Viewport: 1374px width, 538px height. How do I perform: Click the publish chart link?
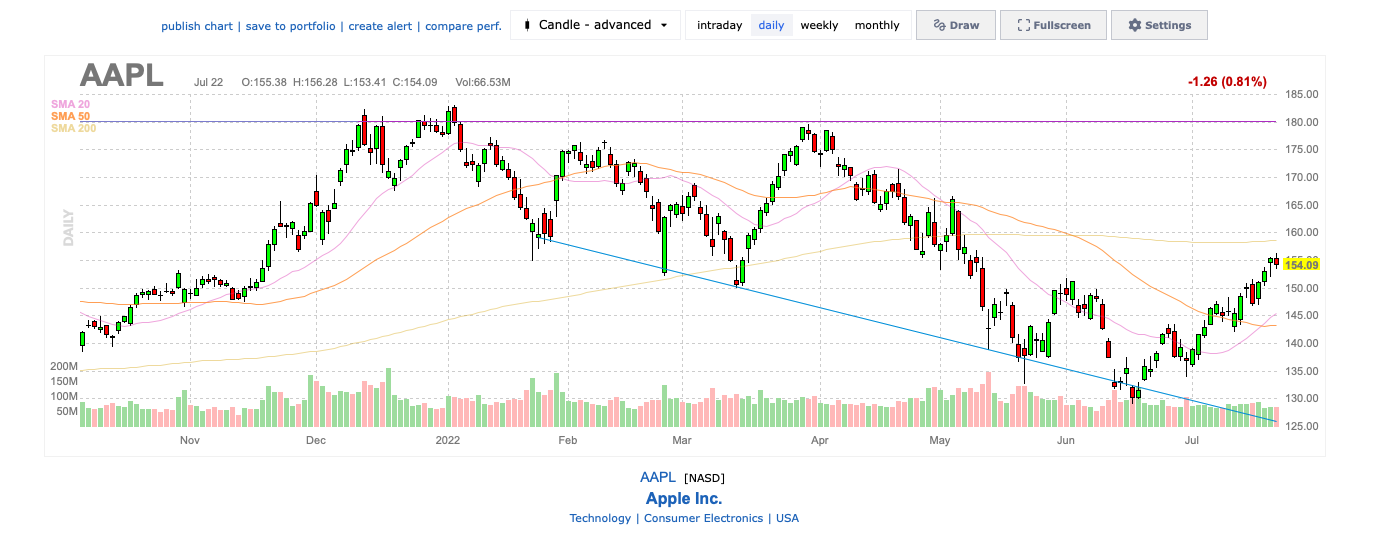(x=198, y=25)
